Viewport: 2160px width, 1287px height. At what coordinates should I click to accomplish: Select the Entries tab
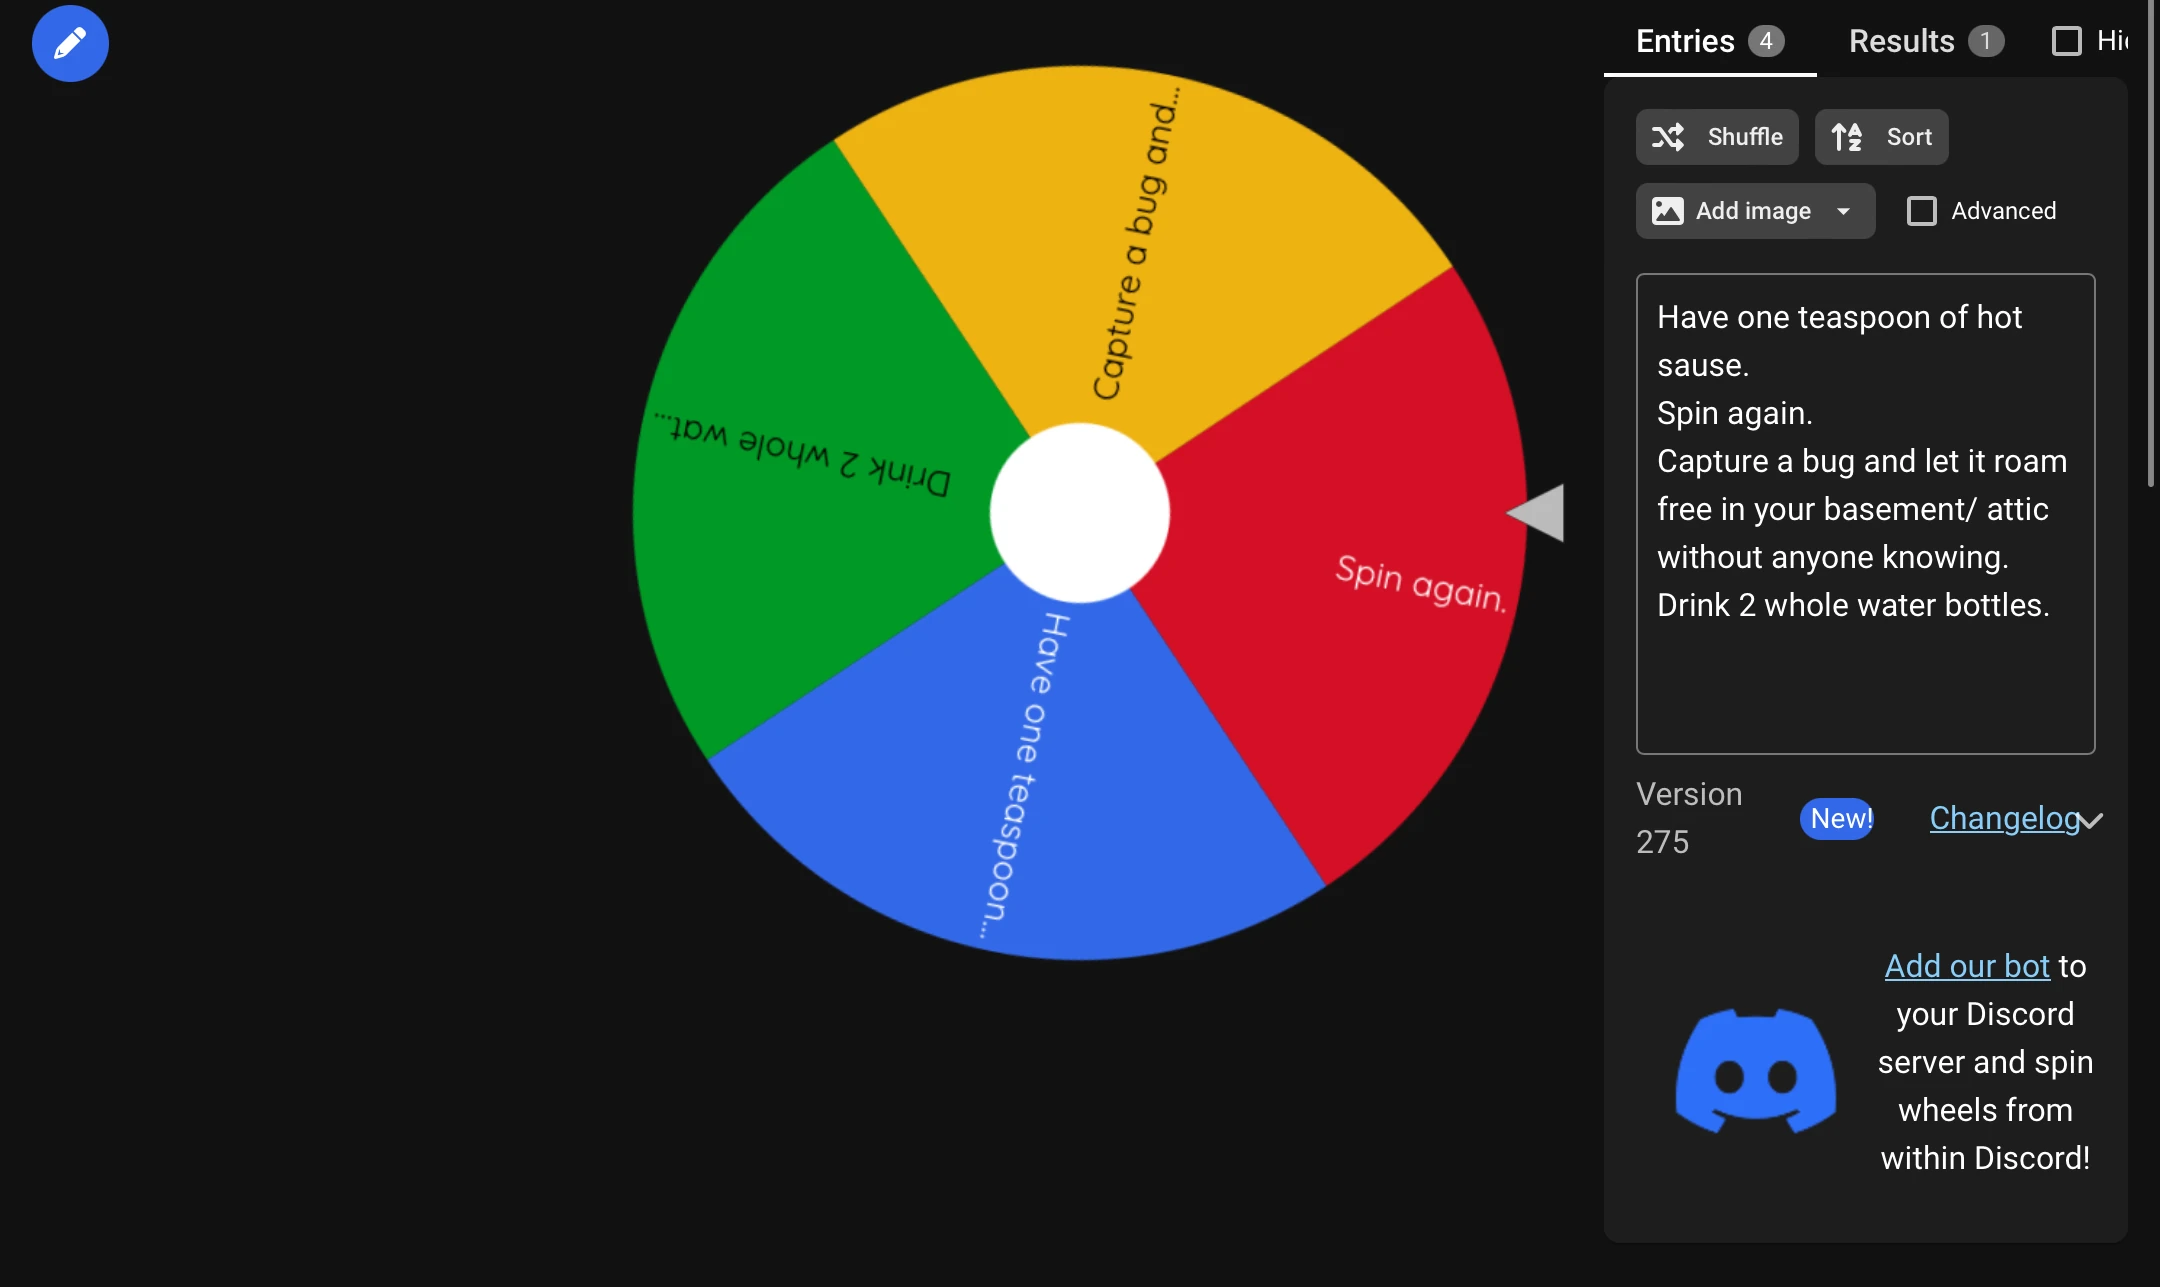click(x=1687, y=41)
